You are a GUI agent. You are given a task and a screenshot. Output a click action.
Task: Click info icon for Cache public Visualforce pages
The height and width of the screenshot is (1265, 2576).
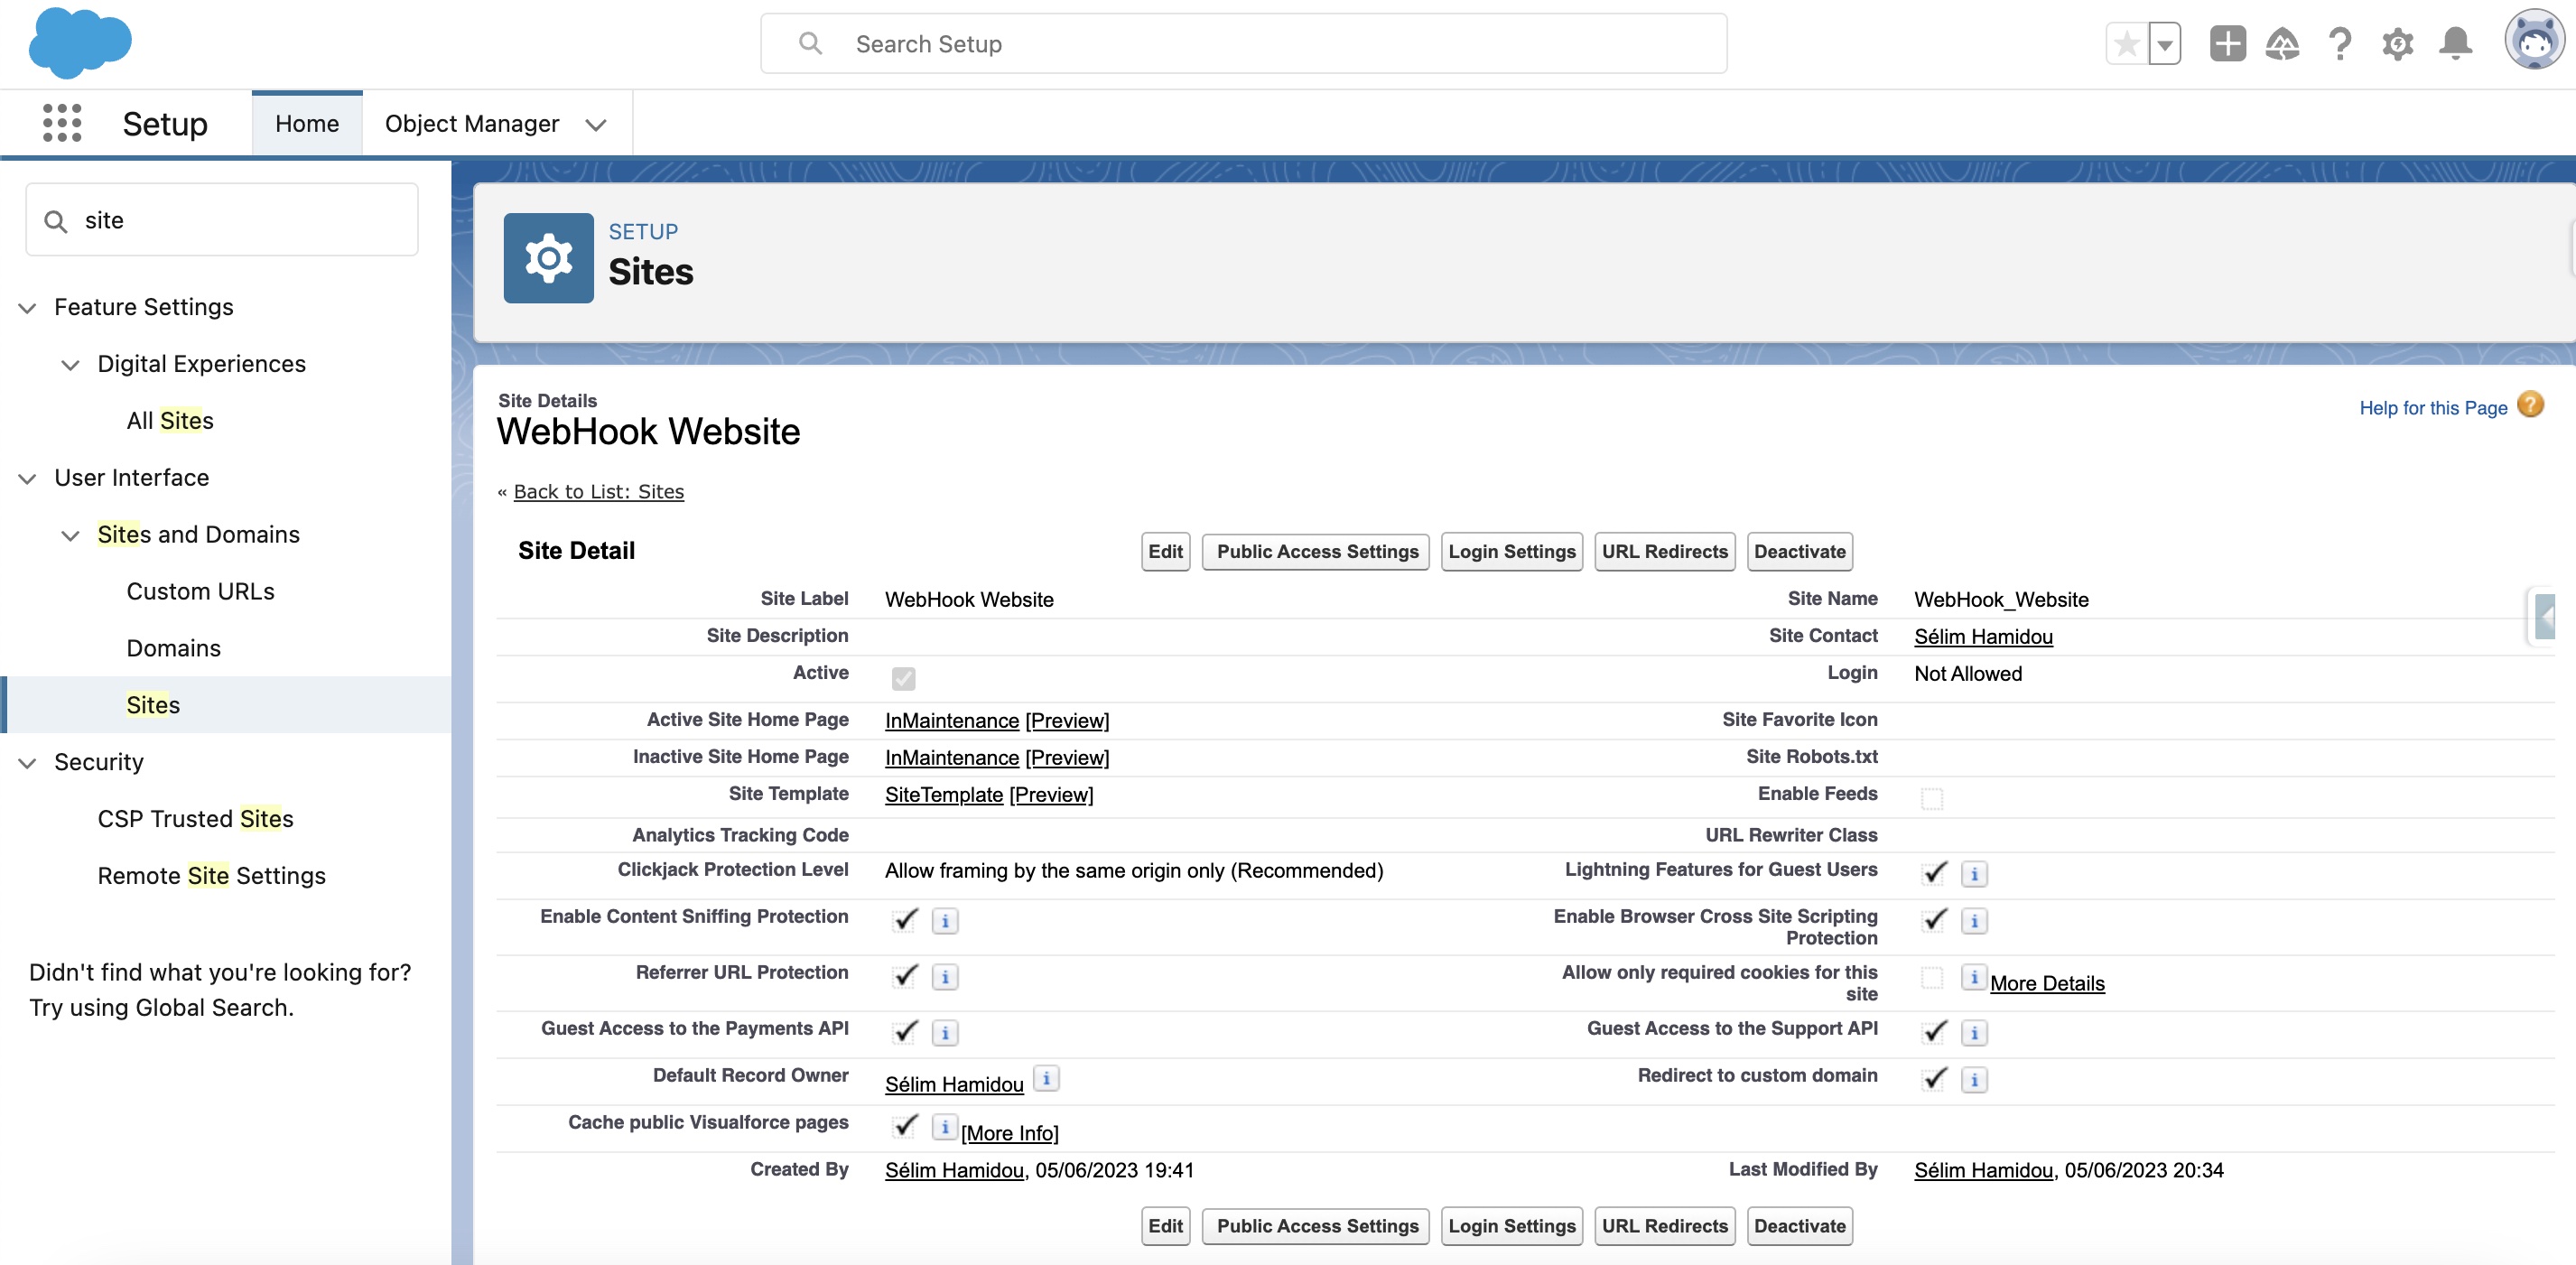point(945,1127)
